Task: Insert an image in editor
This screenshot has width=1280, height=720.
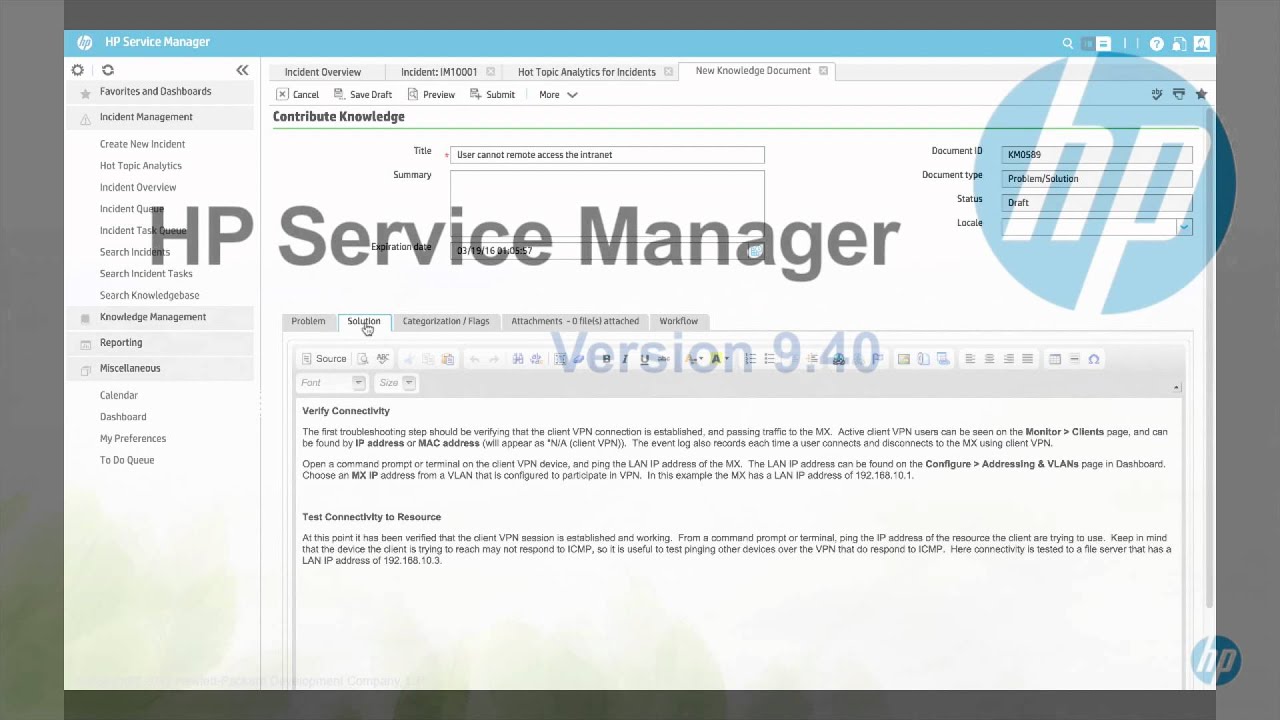Action: click(x=904, y=359)
